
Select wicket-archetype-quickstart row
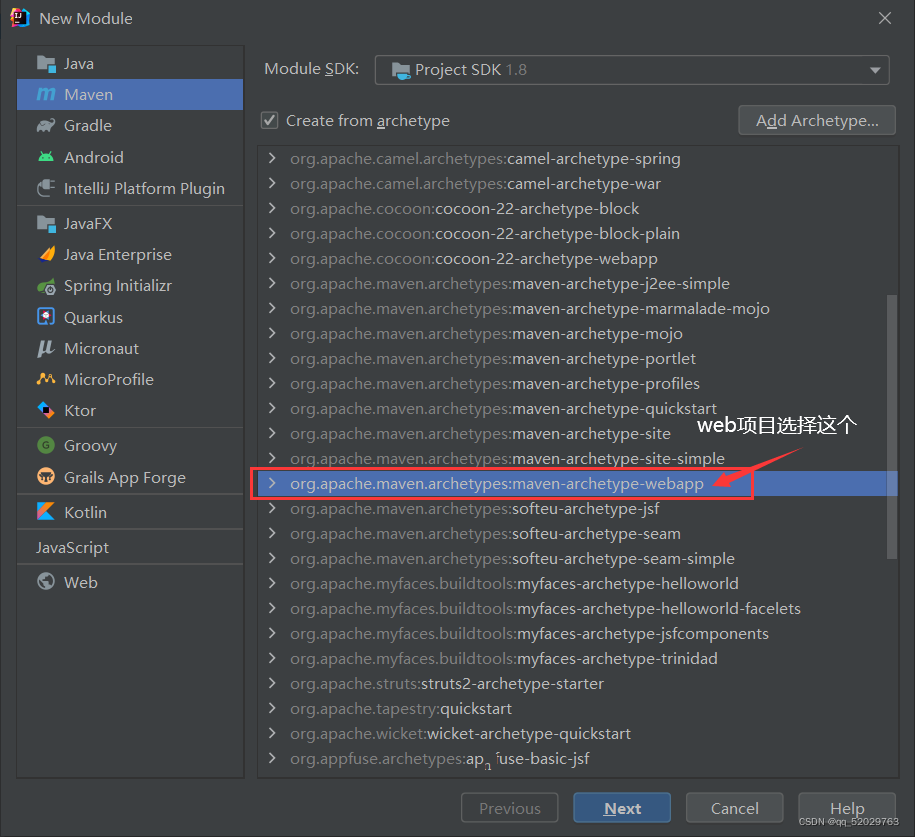point(578,733)
